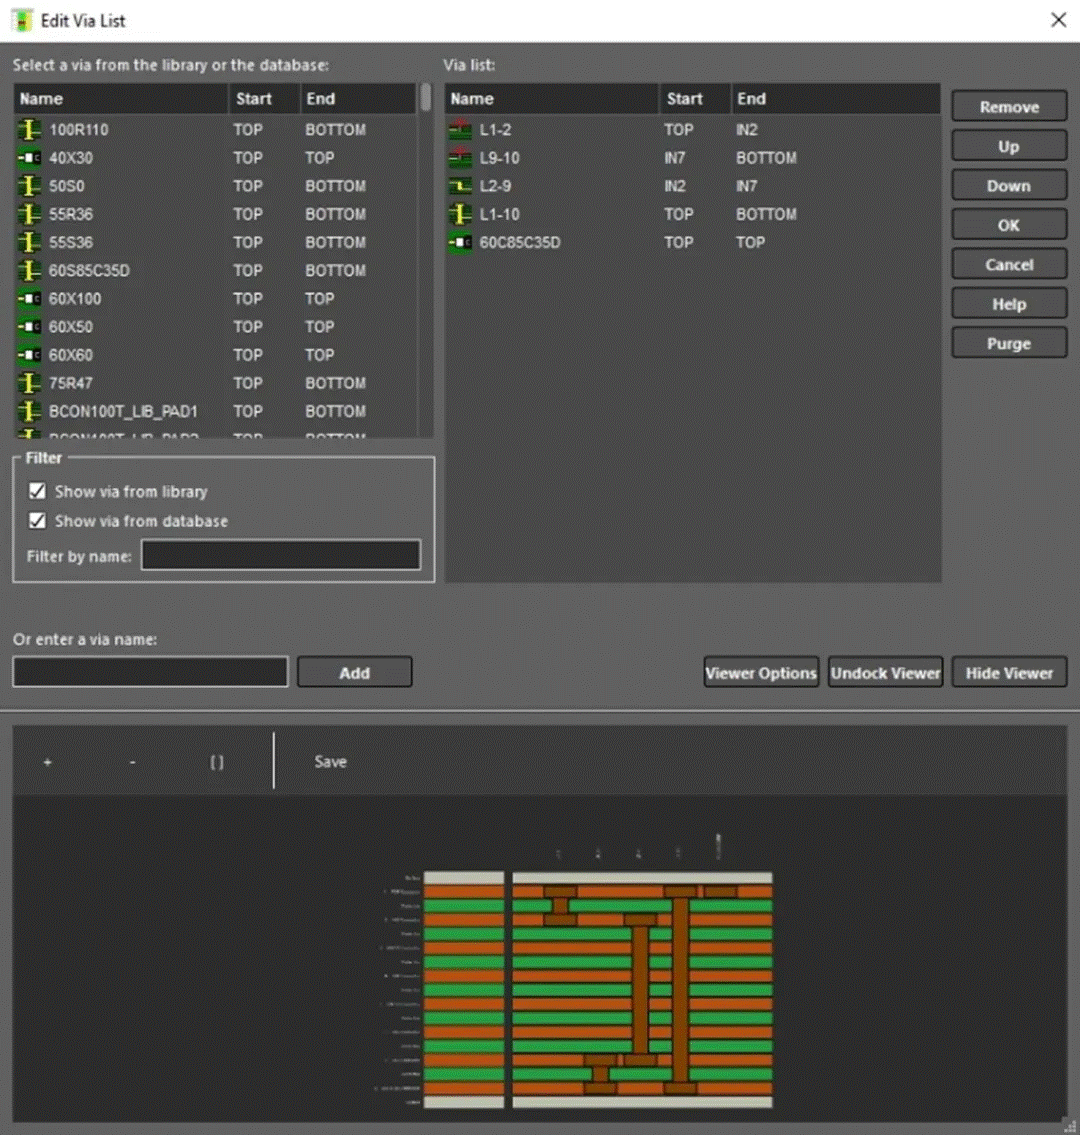This screenshot has width=1080, height=1135.
Task: Open Viewer Options
Action: click(x=761, y=673)
